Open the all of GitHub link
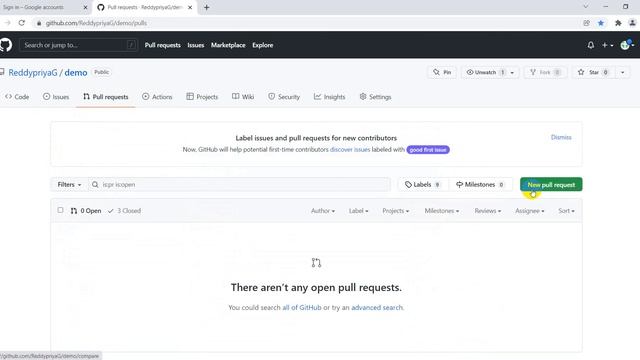This screenshot has width=640, height=360. point(302,307)
